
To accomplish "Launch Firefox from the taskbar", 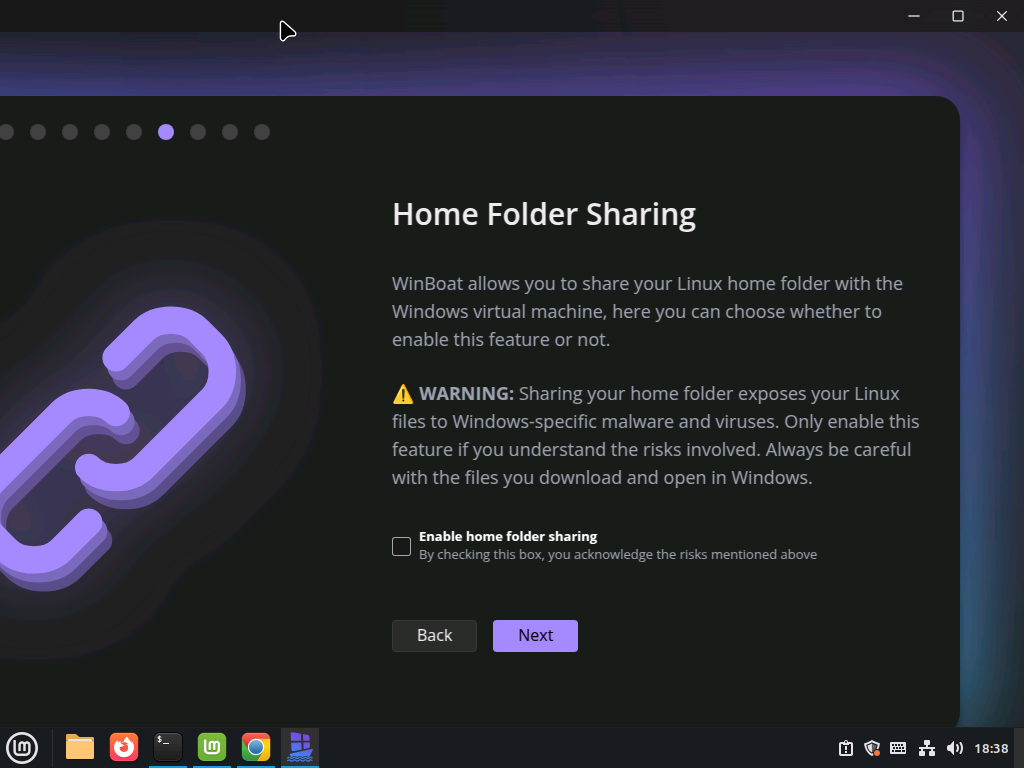I will 124,747.
